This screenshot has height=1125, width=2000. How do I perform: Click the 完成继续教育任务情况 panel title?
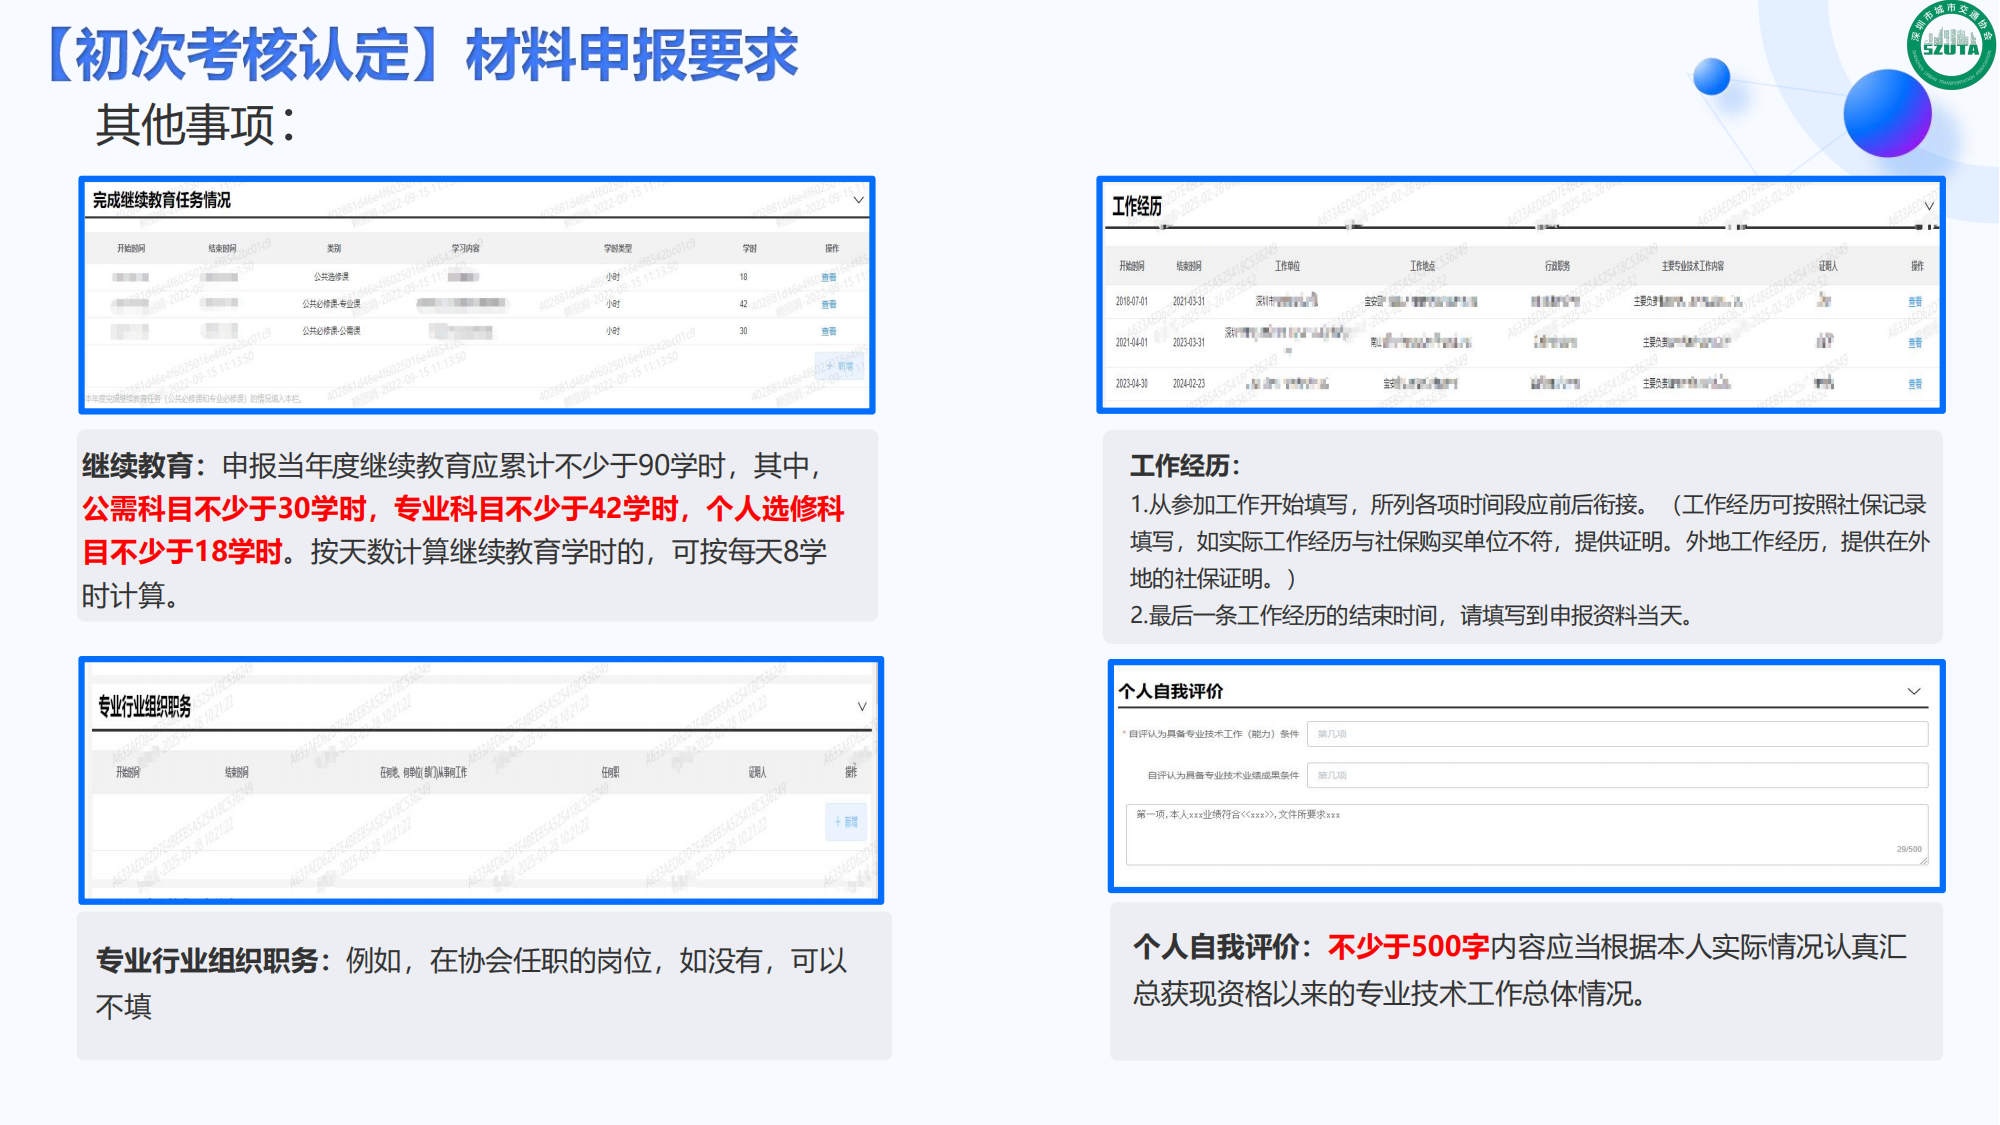pos(162,200)
